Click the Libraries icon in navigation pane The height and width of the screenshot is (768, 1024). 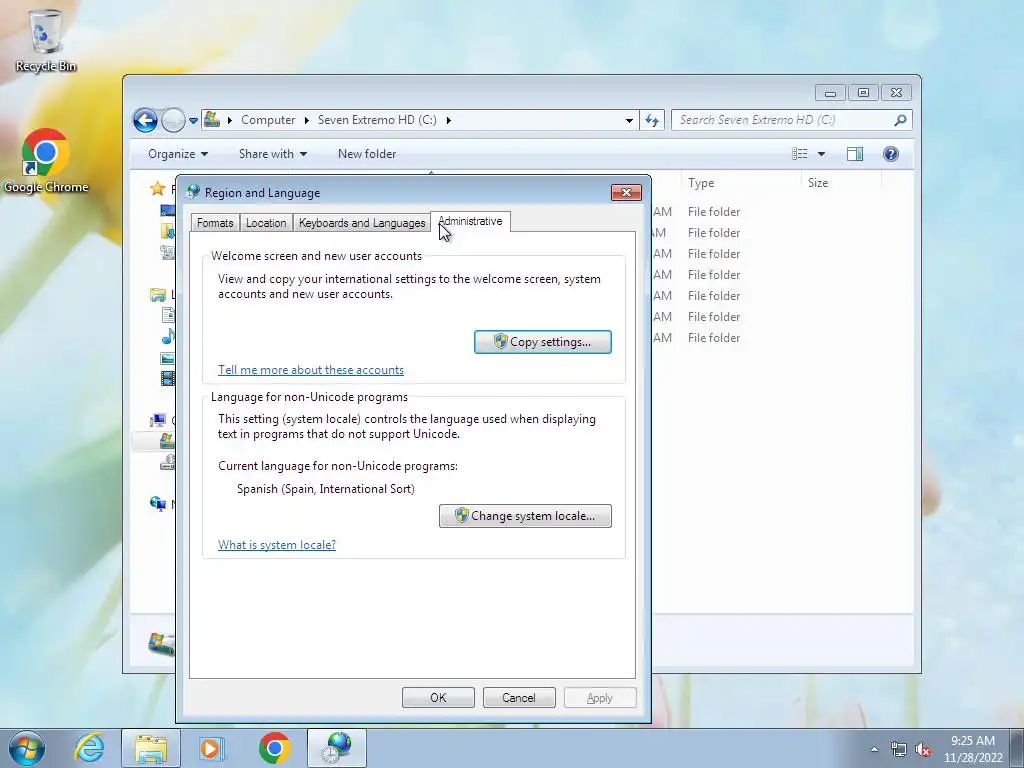tap(157, 295)
